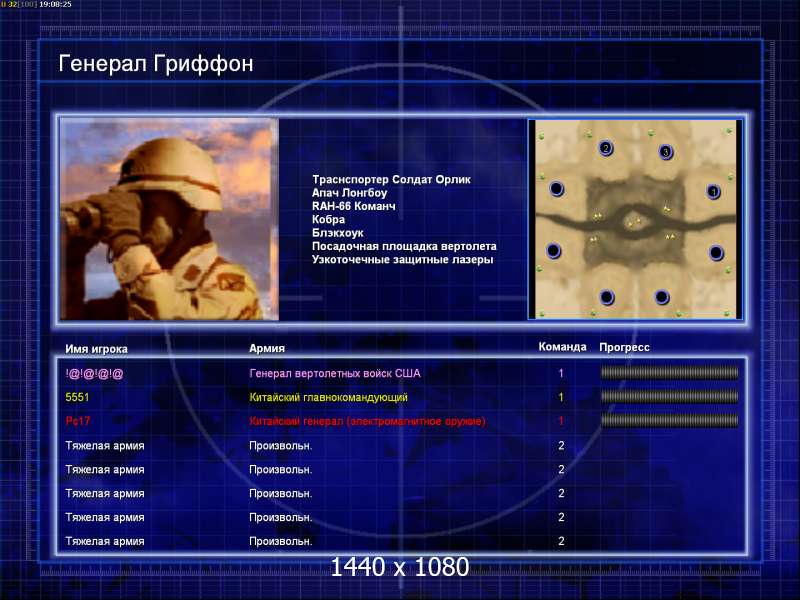Select text "Посадочная площадка вертолета"

(404, 246)
